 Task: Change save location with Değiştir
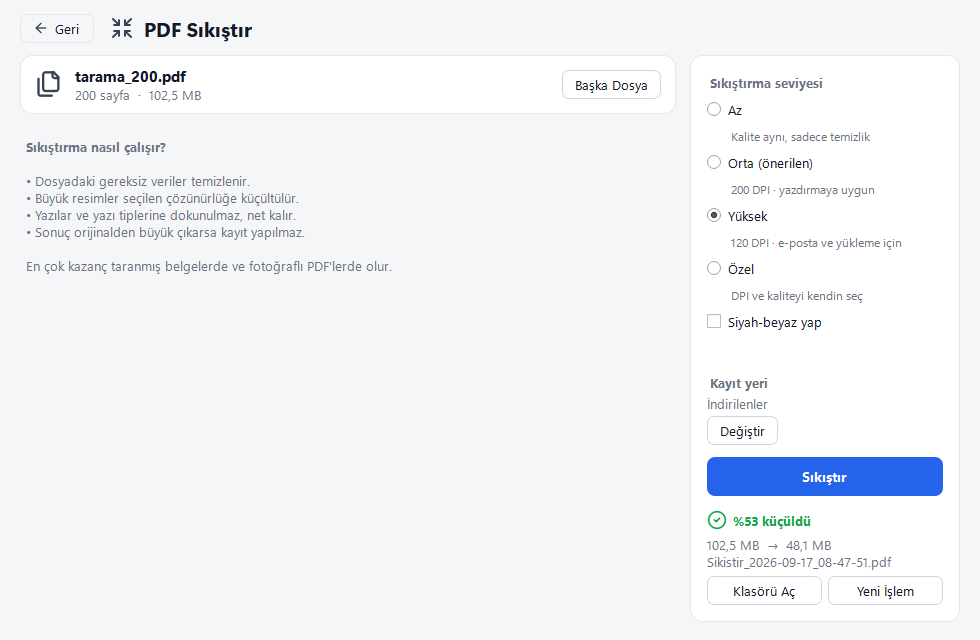point(742,431)
